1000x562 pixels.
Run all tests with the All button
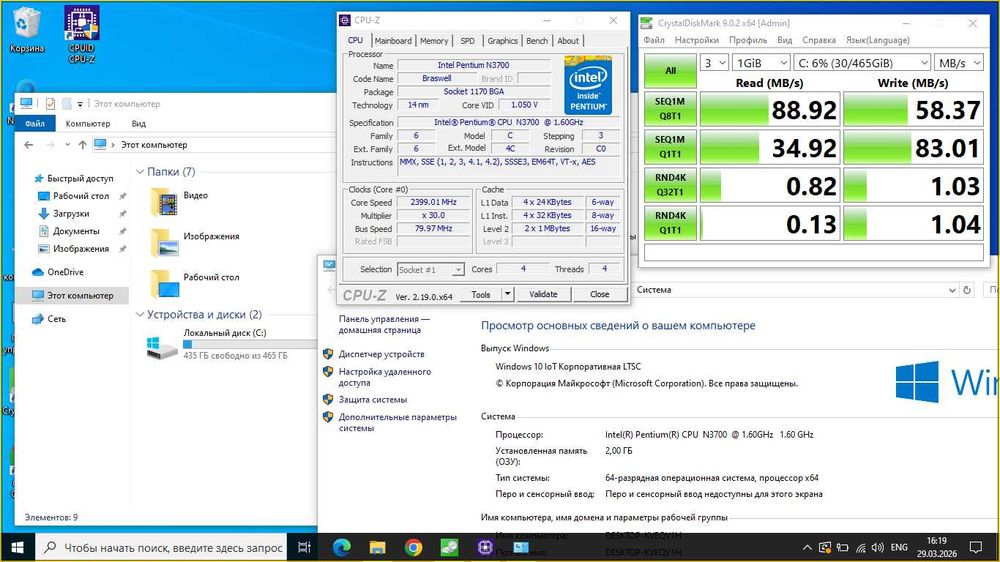670,71
